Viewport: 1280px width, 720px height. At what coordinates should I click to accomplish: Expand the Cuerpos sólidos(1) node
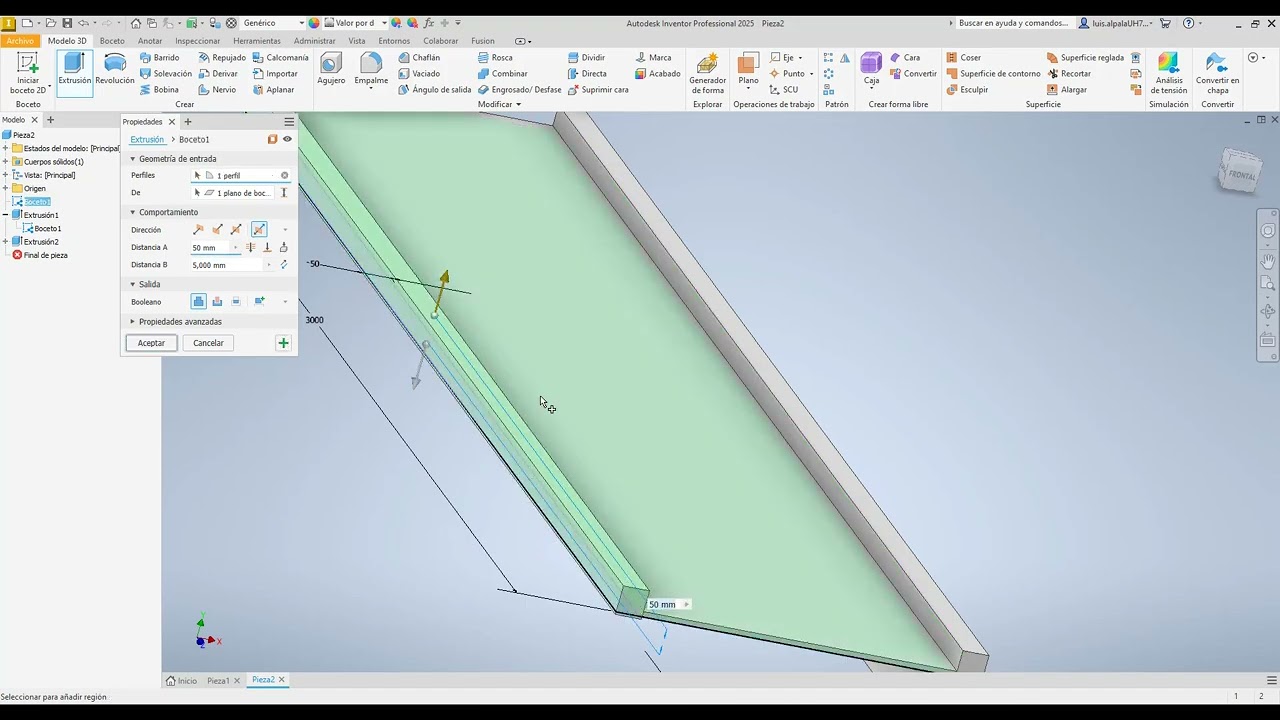point(5,162)
